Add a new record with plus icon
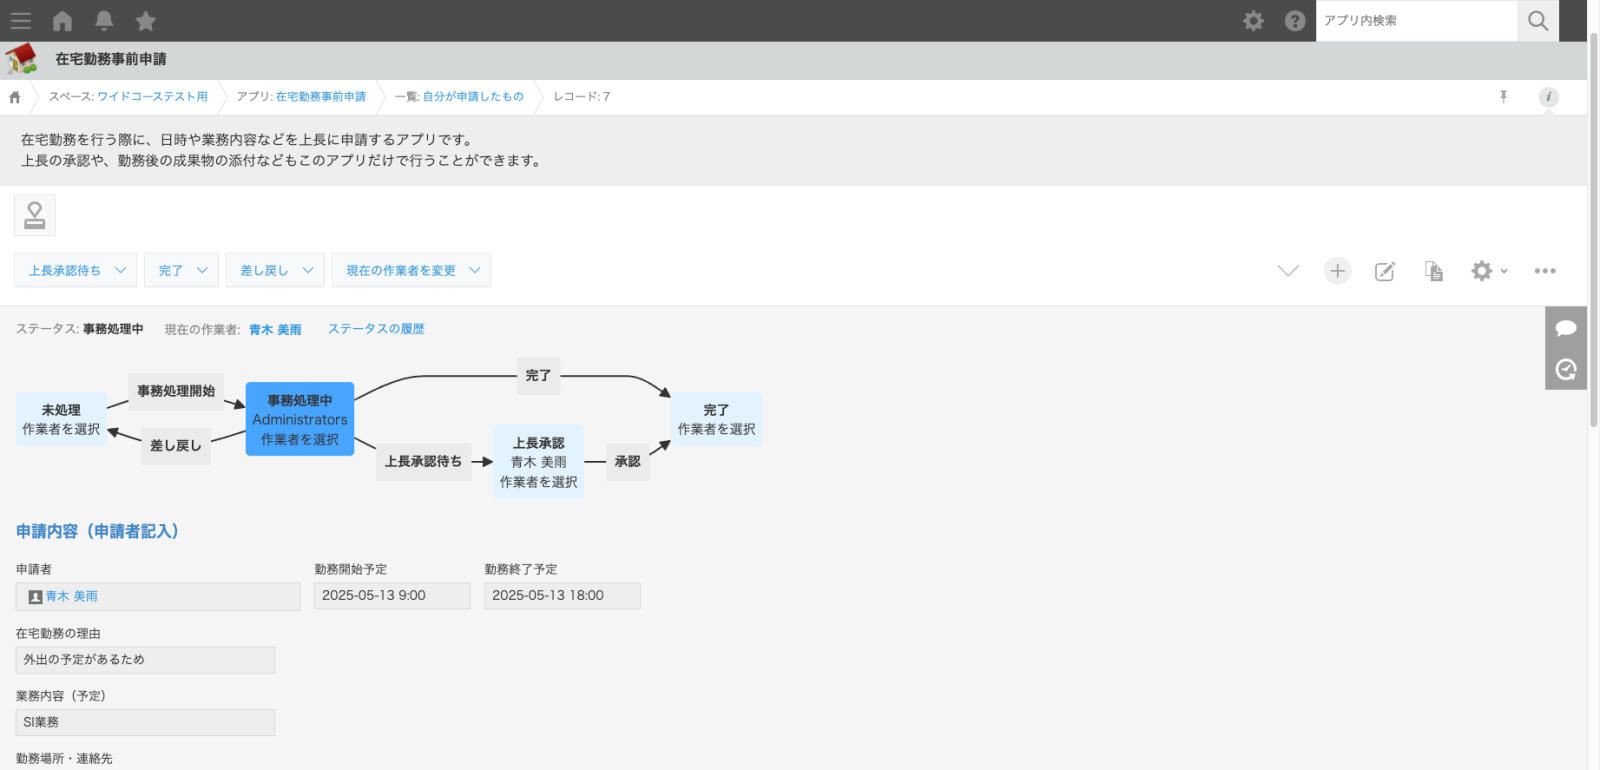This screenshot has width=1600, height=770. tap(1337, 271)
